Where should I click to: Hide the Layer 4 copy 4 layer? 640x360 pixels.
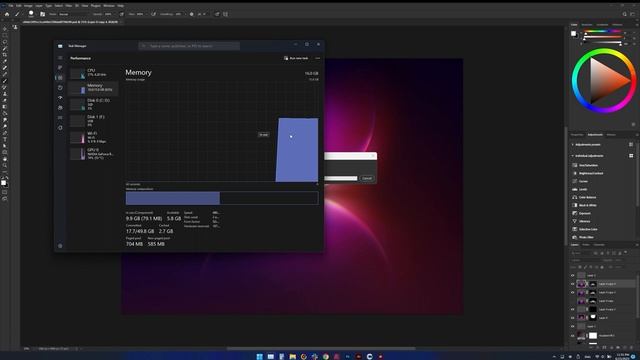point(572,284)
